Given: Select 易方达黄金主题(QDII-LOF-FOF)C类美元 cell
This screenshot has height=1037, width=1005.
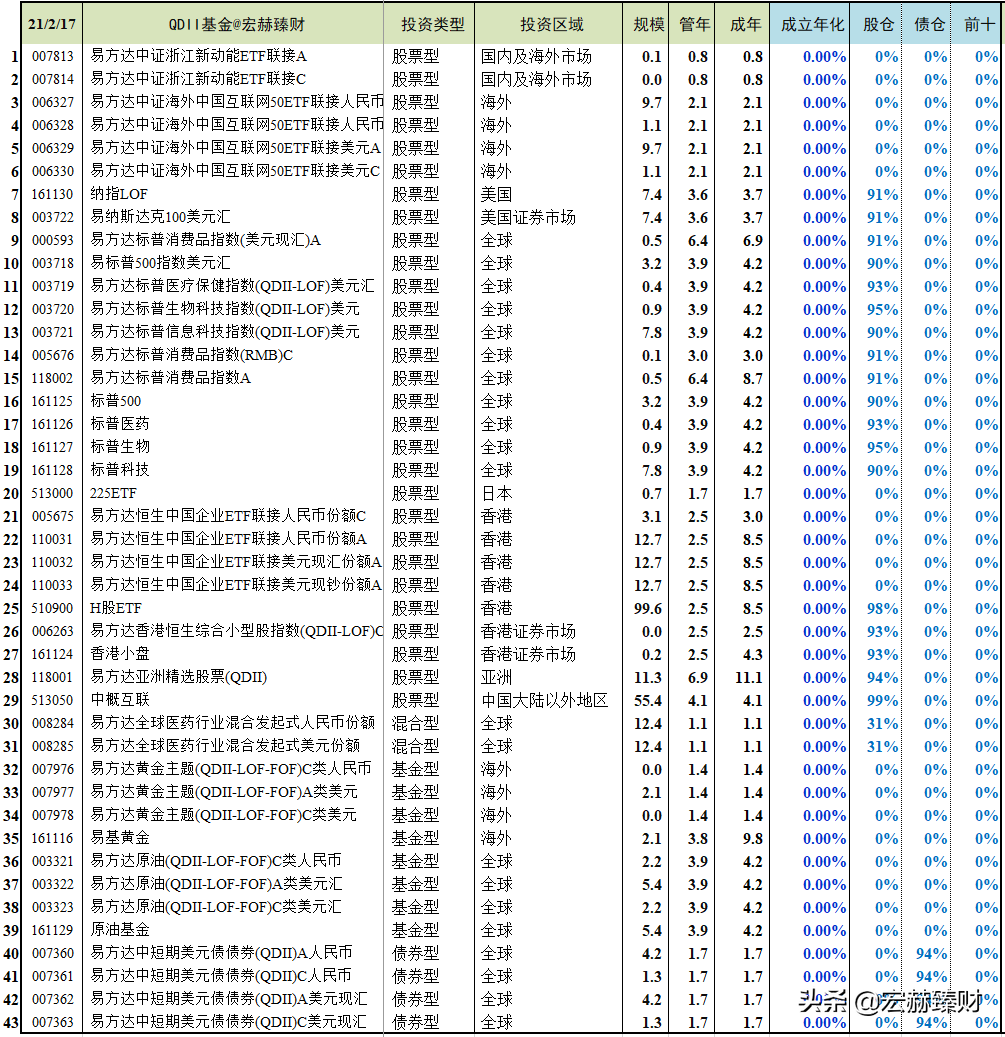Looking at the screenshot, I should pos(223,815).
